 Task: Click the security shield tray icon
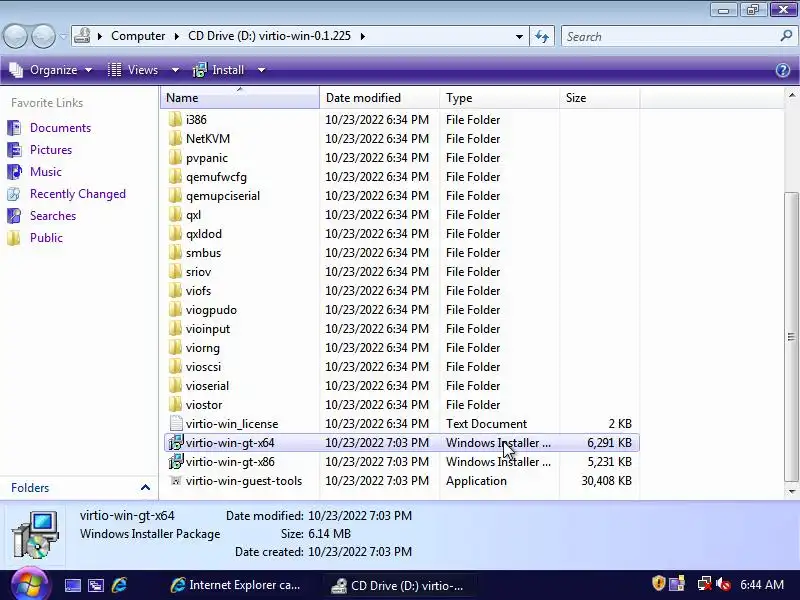point(658,583)
